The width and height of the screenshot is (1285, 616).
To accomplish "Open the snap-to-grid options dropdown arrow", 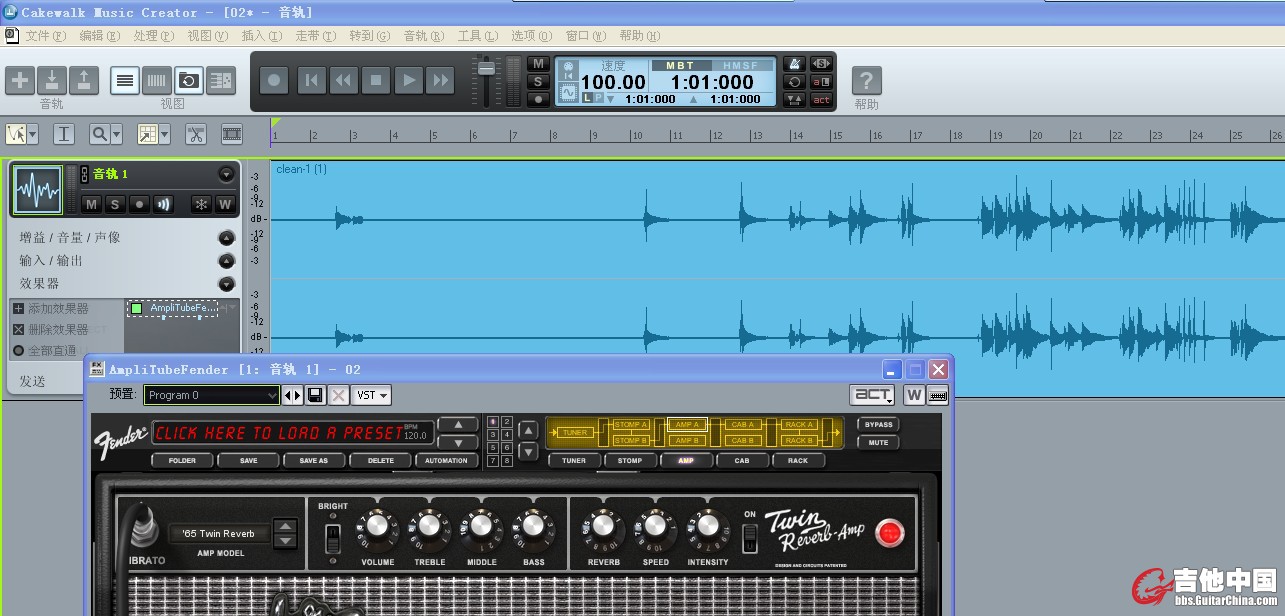I will point(164,134).
